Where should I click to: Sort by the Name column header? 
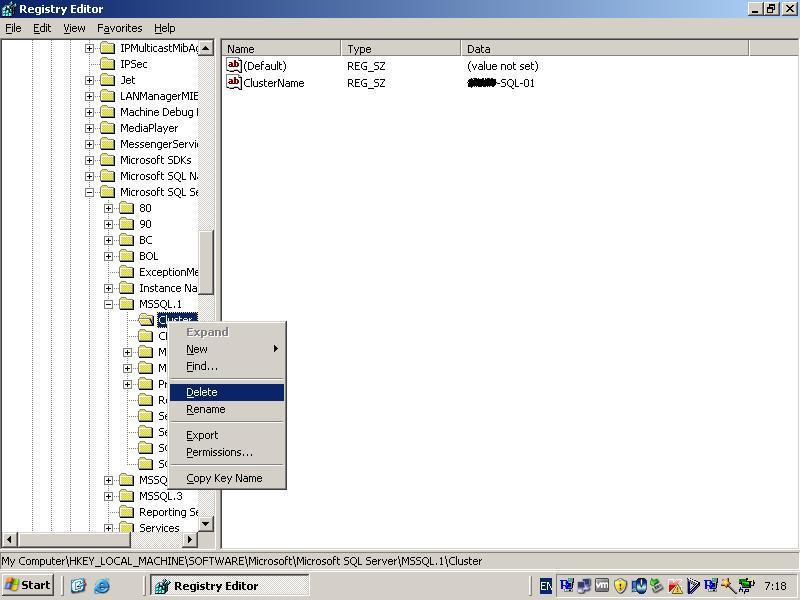coord(281,48)
